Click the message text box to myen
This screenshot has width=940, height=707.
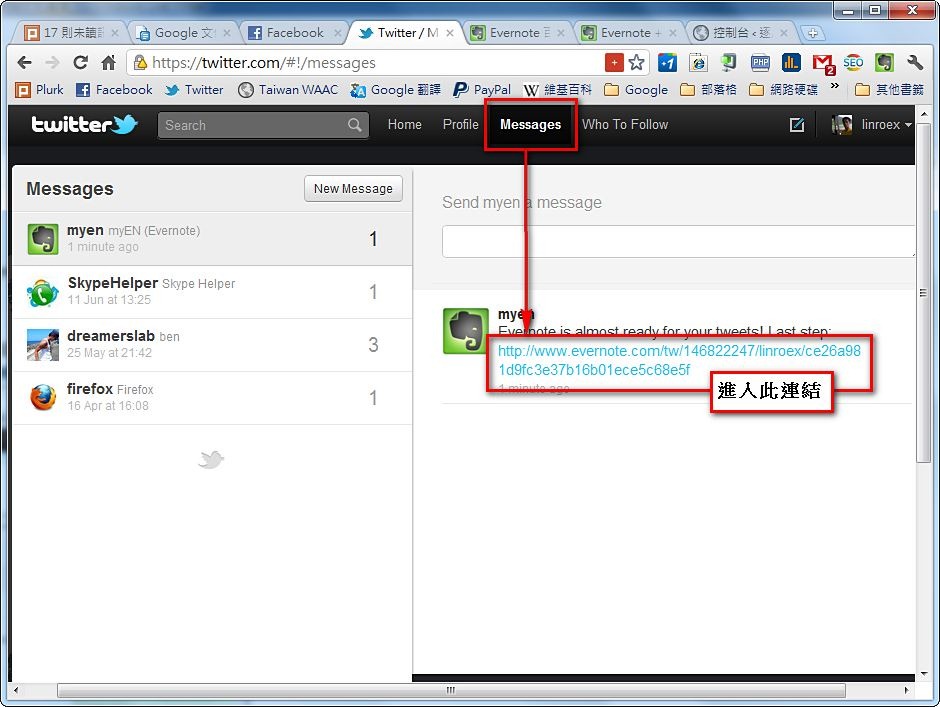[x=679, y=242]
